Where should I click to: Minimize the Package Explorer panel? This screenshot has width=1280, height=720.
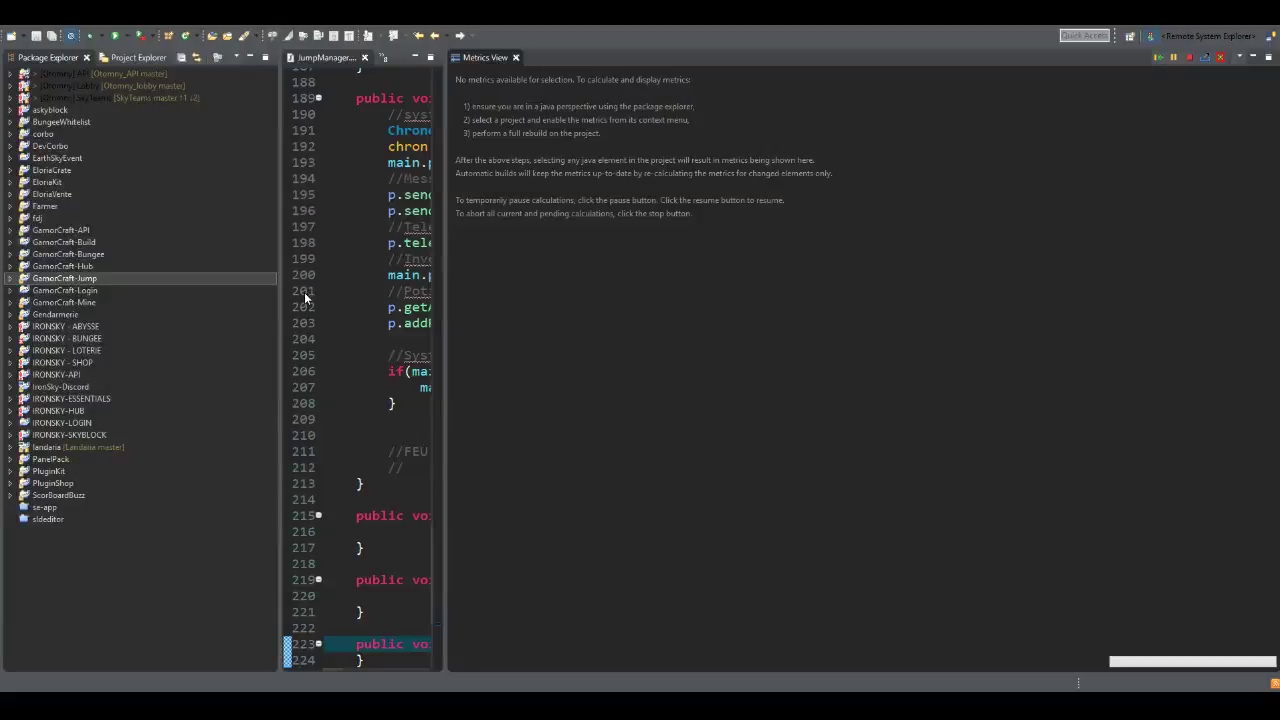point(250,57)
